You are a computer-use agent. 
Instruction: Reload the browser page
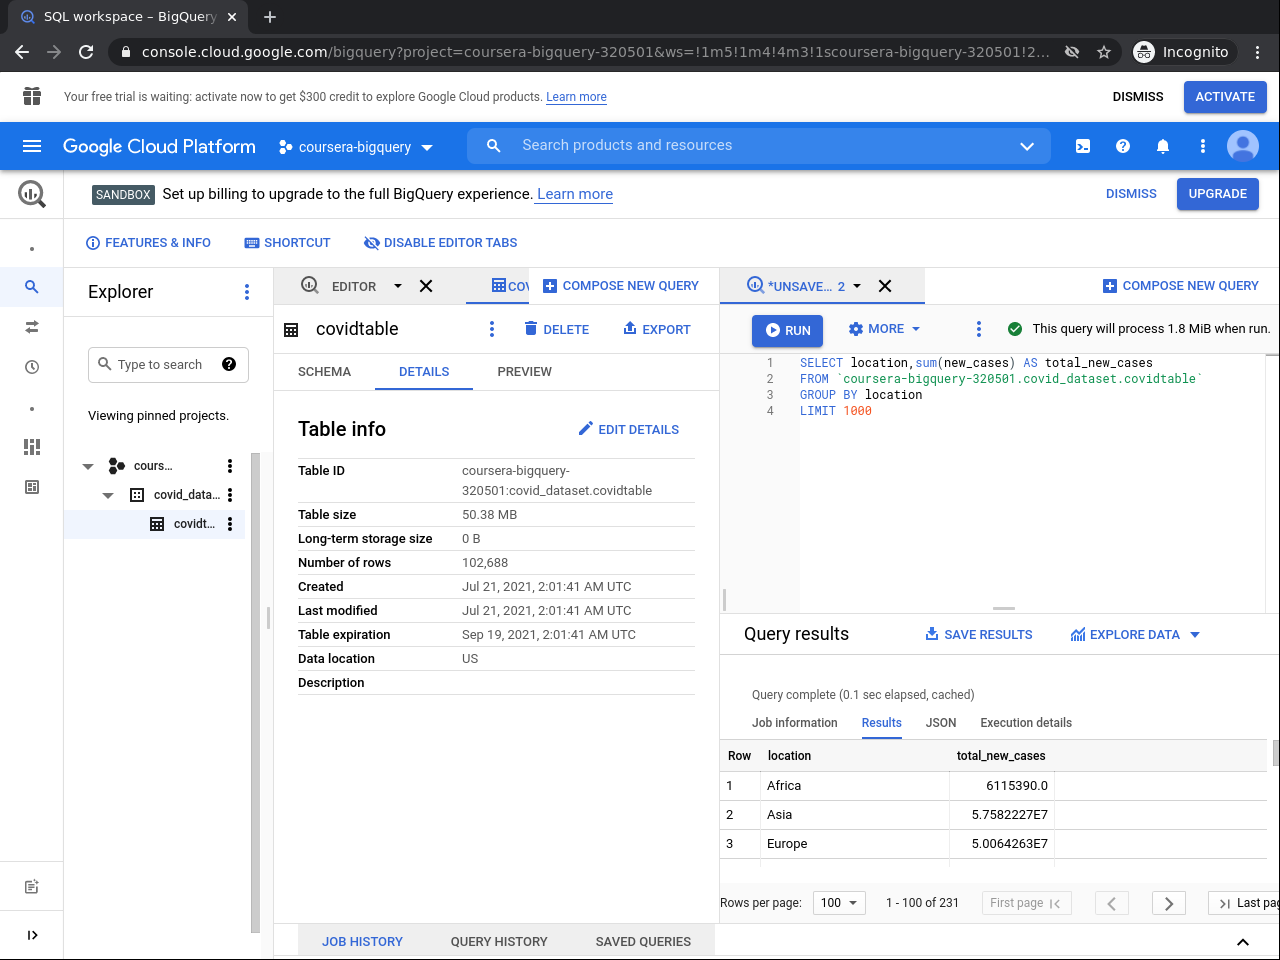[86, 52]
